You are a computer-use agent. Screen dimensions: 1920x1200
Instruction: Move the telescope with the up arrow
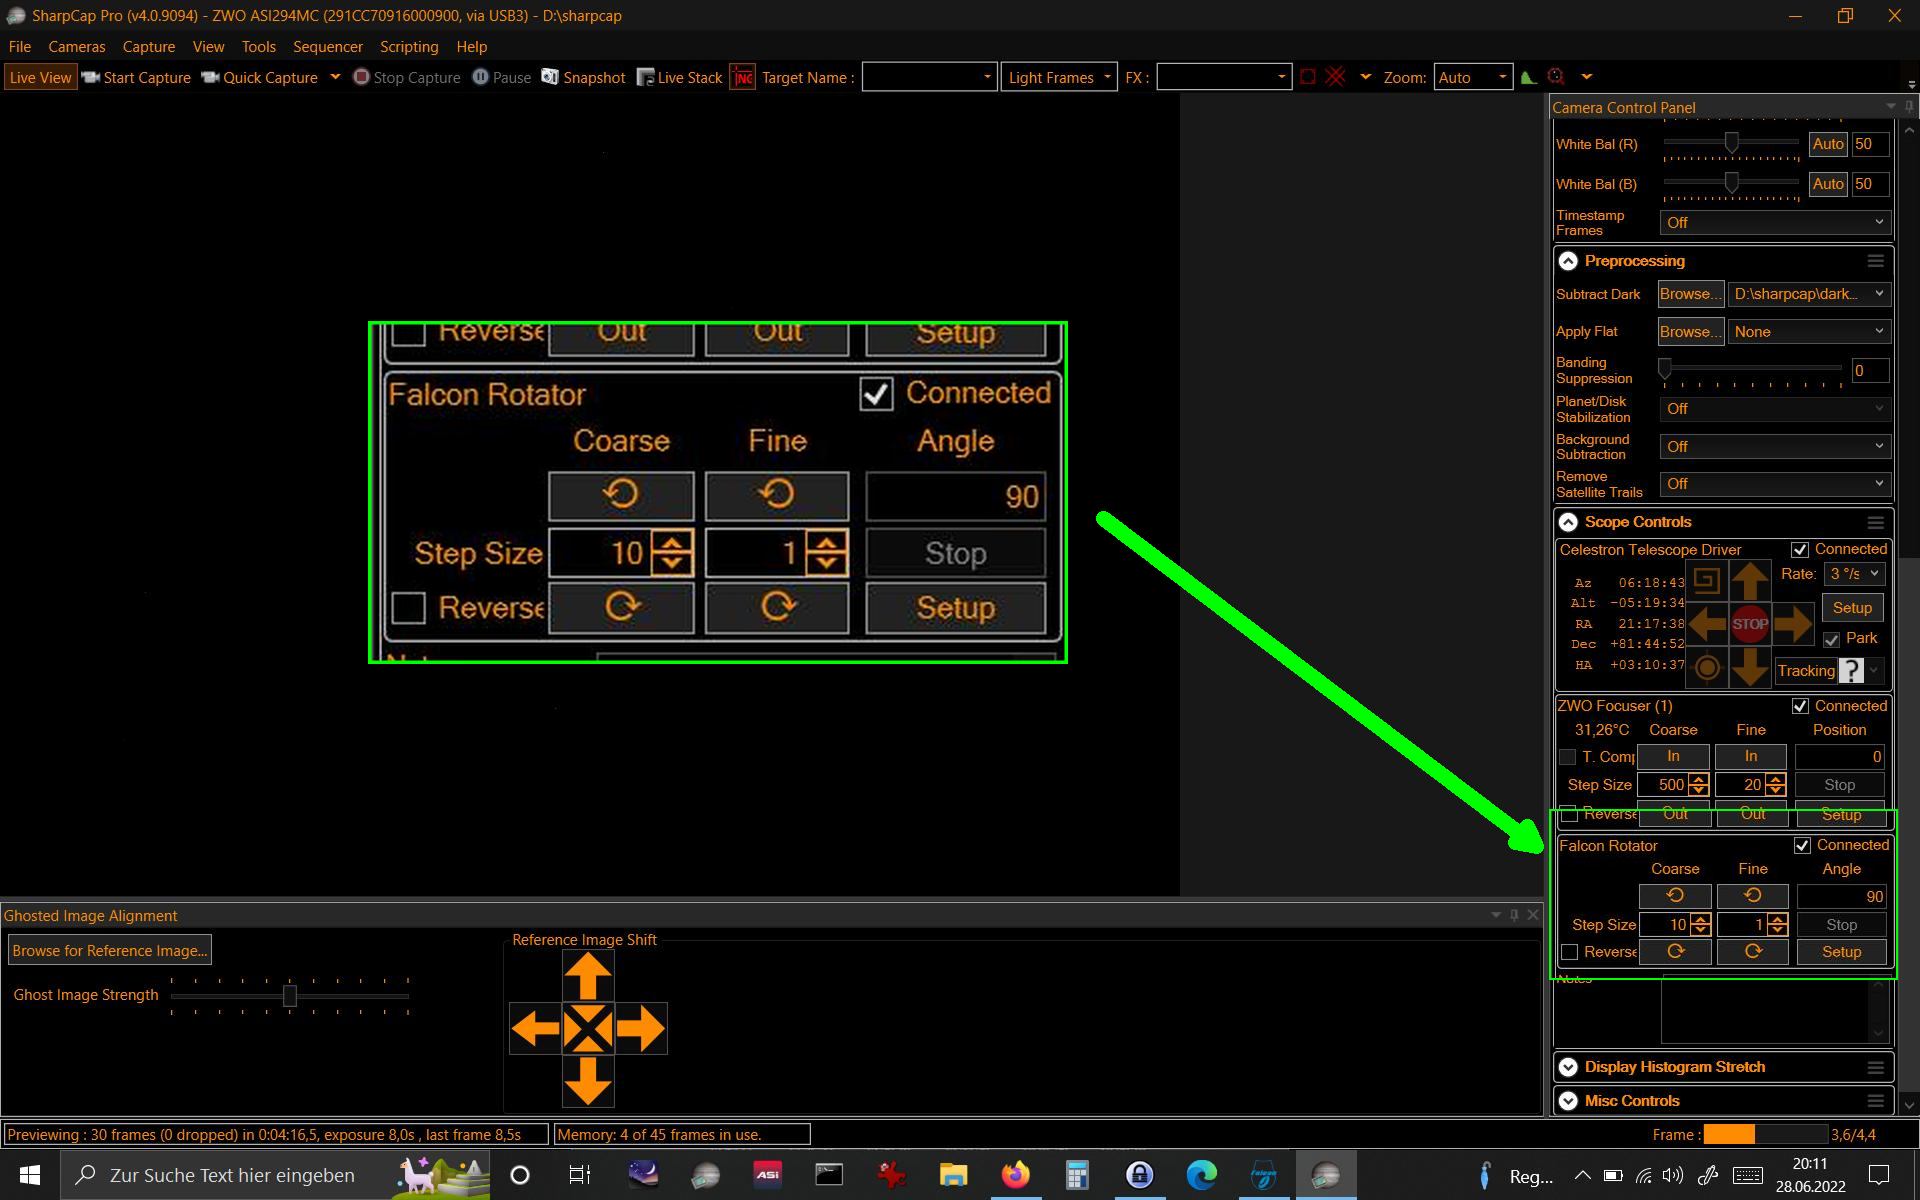[x=1750, y=581]
